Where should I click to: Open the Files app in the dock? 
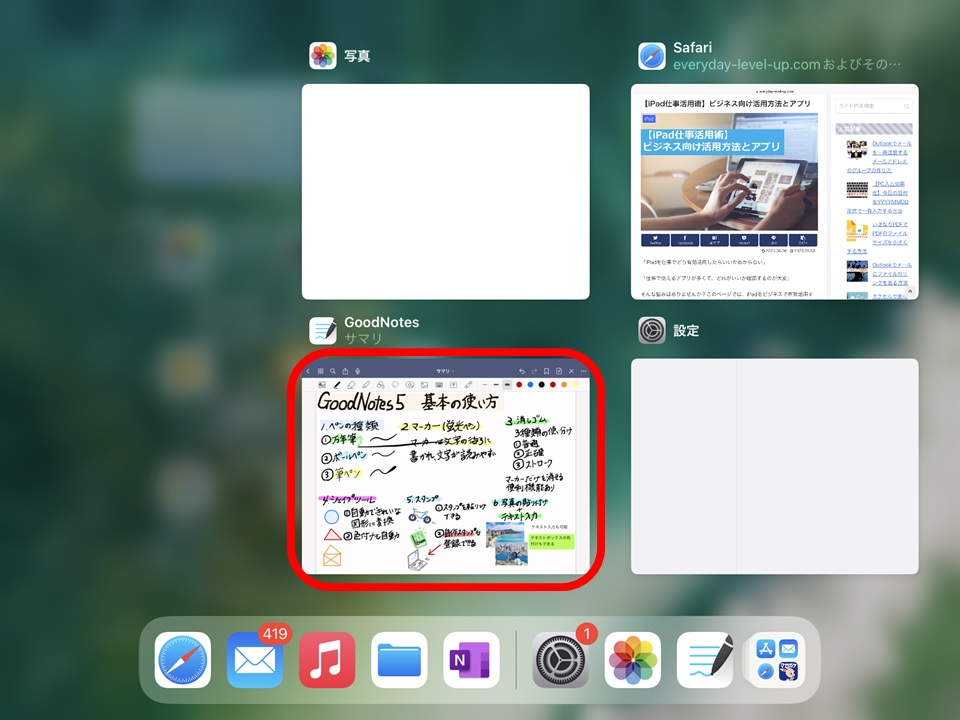(399, 660)
